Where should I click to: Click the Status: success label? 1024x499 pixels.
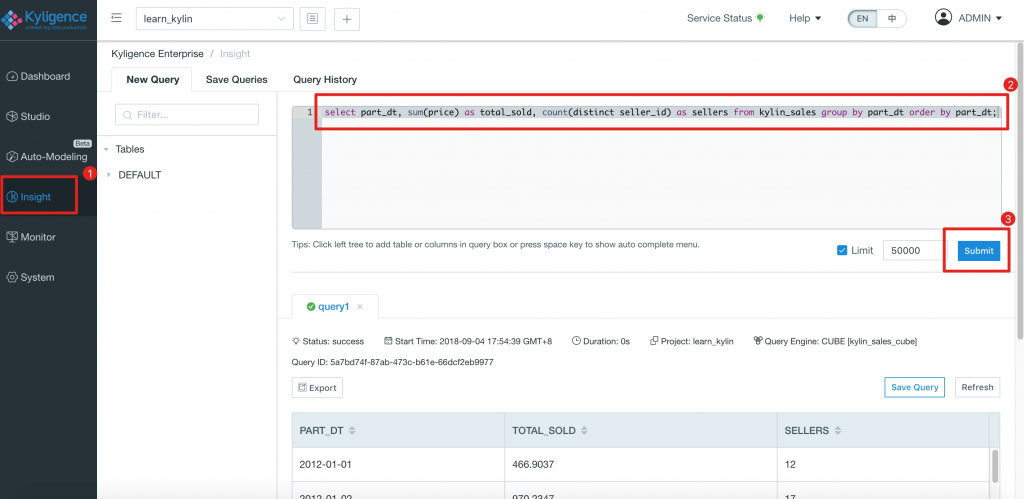pyautogui.click(x=328, y=341)
